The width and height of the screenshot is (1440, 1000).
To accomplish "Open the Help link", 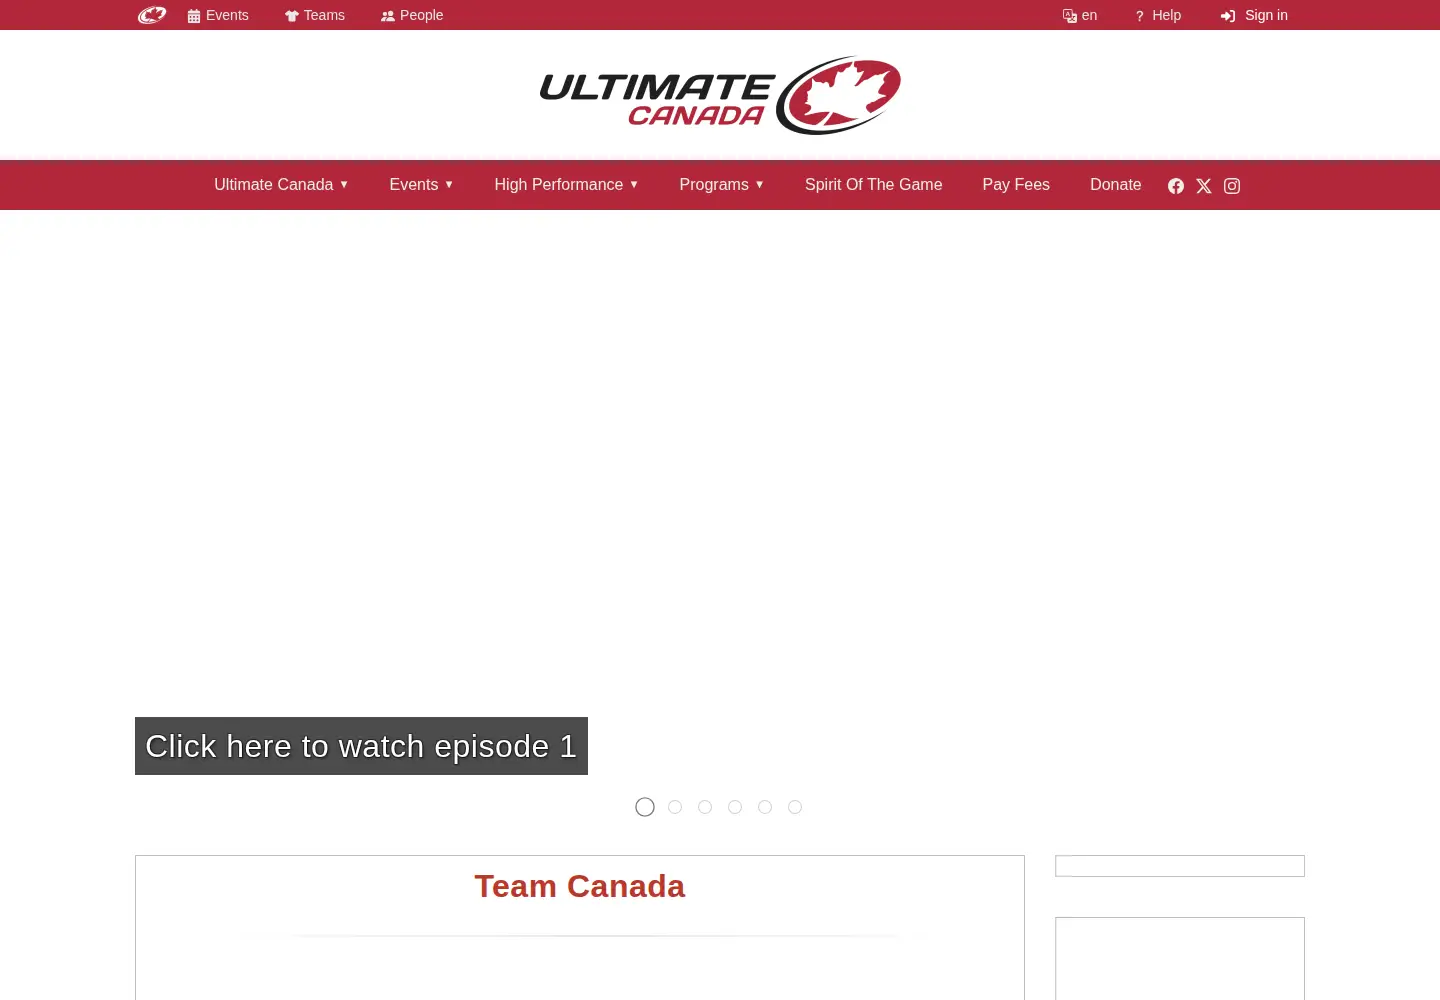I will pos(1158,15).
